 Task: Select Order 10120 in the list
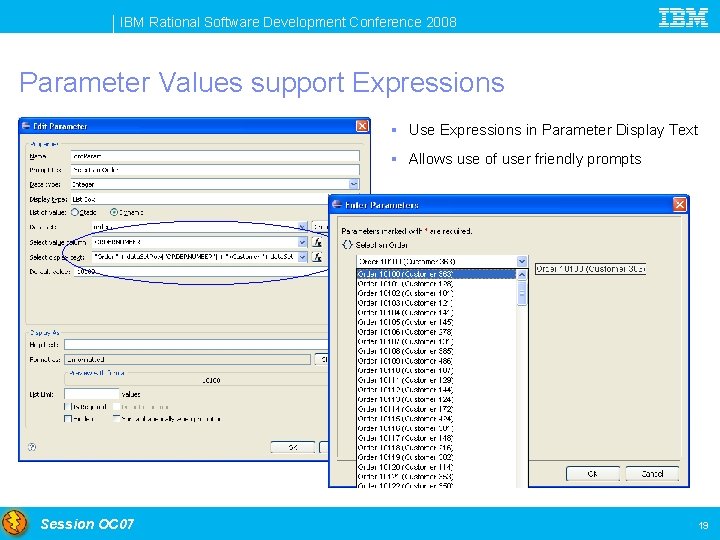click(436, 467)
